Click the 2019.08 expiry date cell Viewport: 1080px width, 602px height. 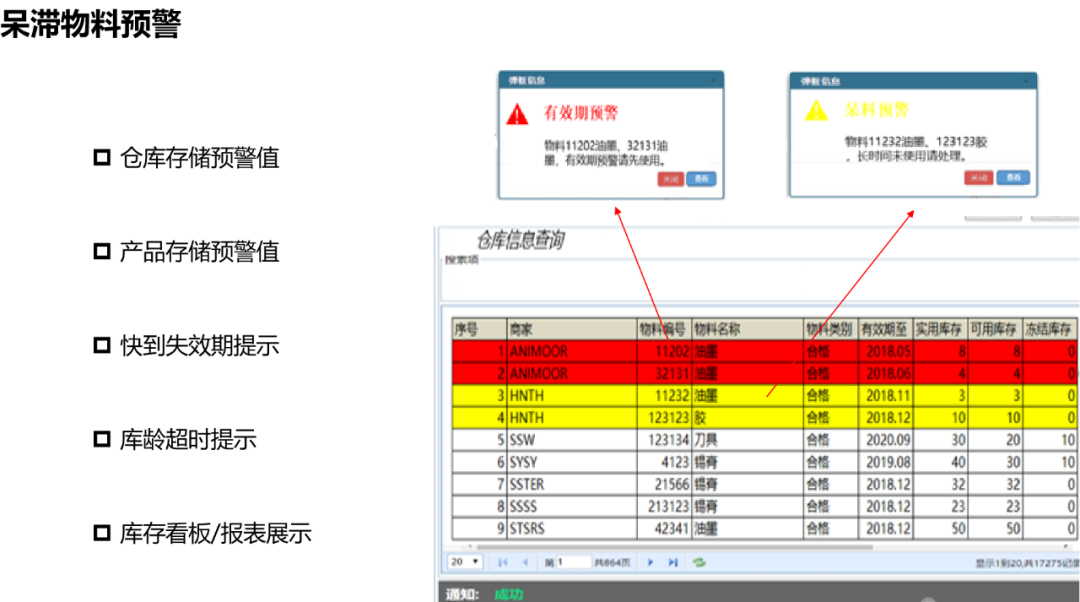[885, 461]
